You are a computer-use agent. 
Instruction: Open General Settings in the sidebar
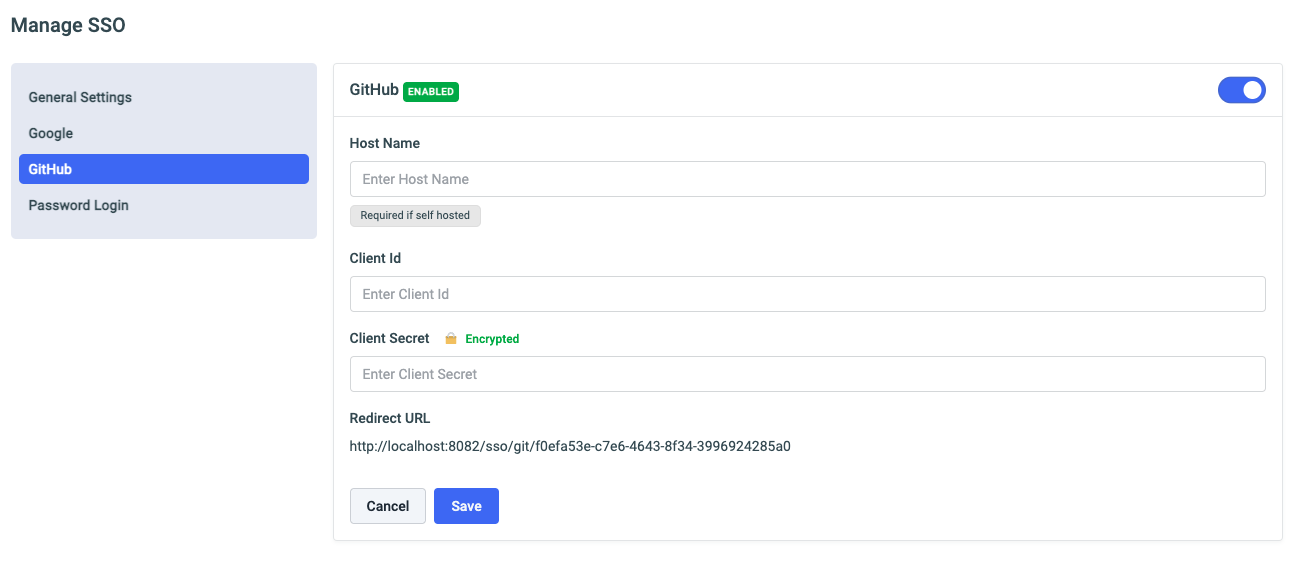coord(80,98)
